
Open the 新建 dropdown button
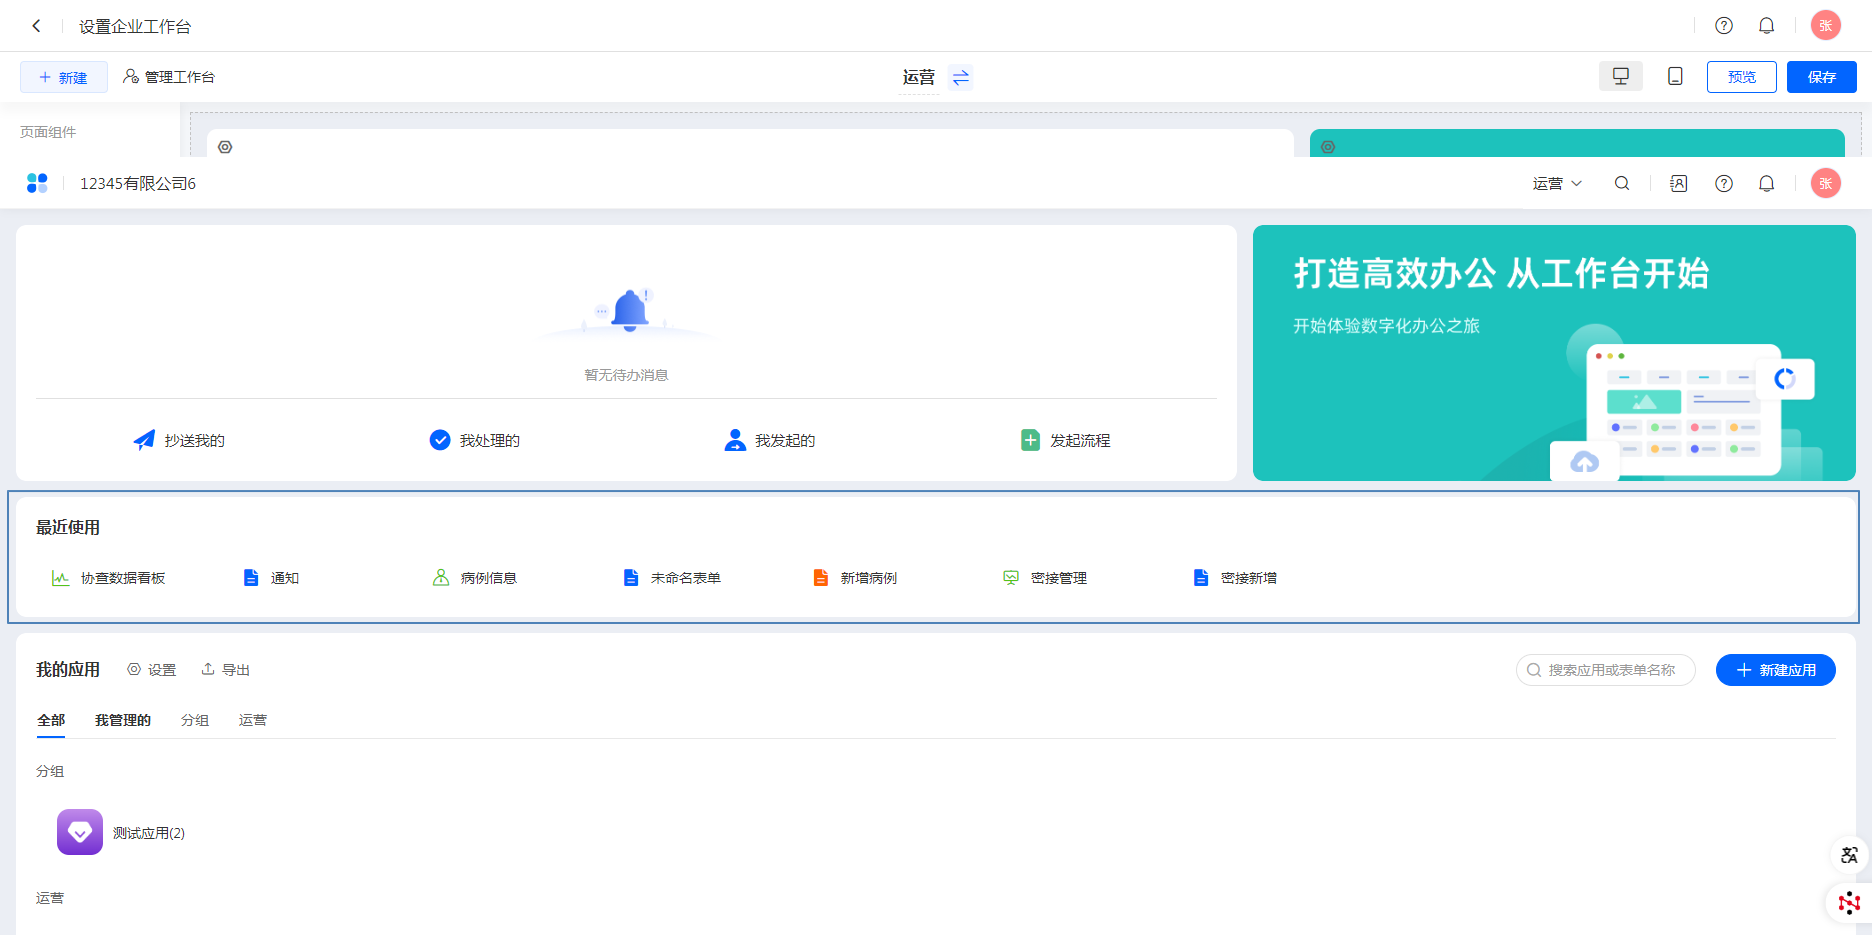(x=64, y=77)
